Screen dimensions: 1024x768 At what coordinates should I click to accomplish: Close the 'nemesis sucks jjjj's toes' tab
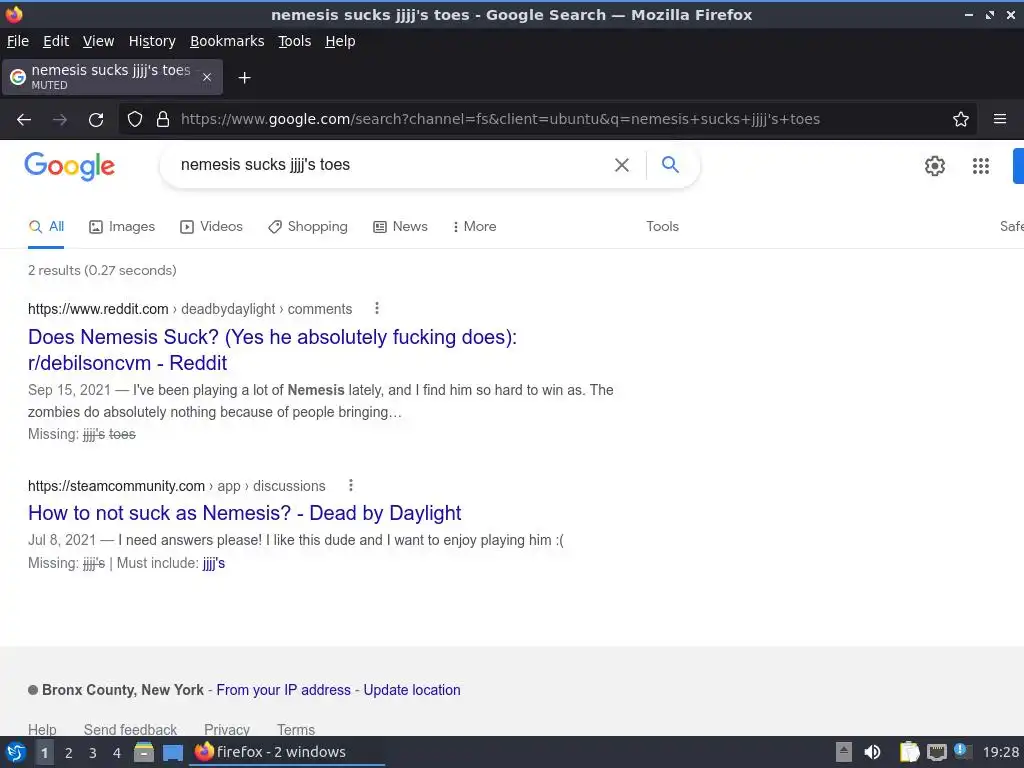207,77
